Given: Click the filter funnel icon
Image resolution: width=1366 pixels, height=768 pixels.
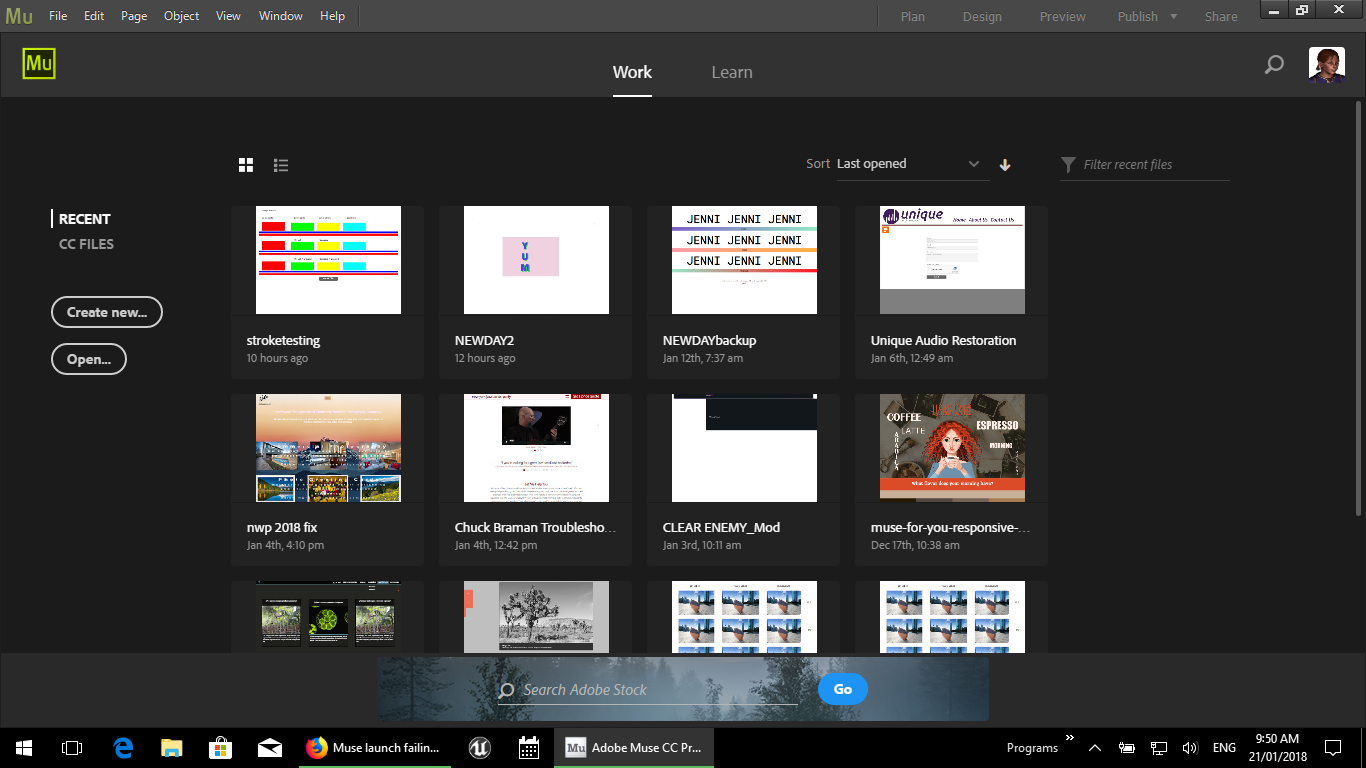Looking at the screenshot, I should (x=1068, y=164).
